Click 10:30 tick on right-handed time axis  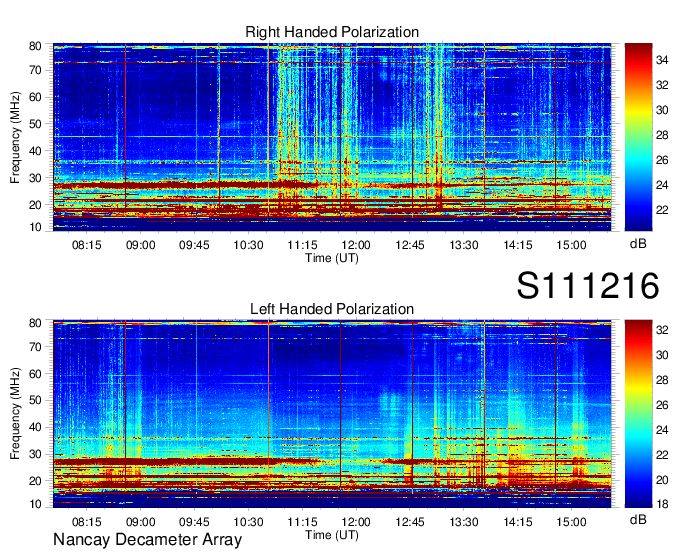pos(248,245)
